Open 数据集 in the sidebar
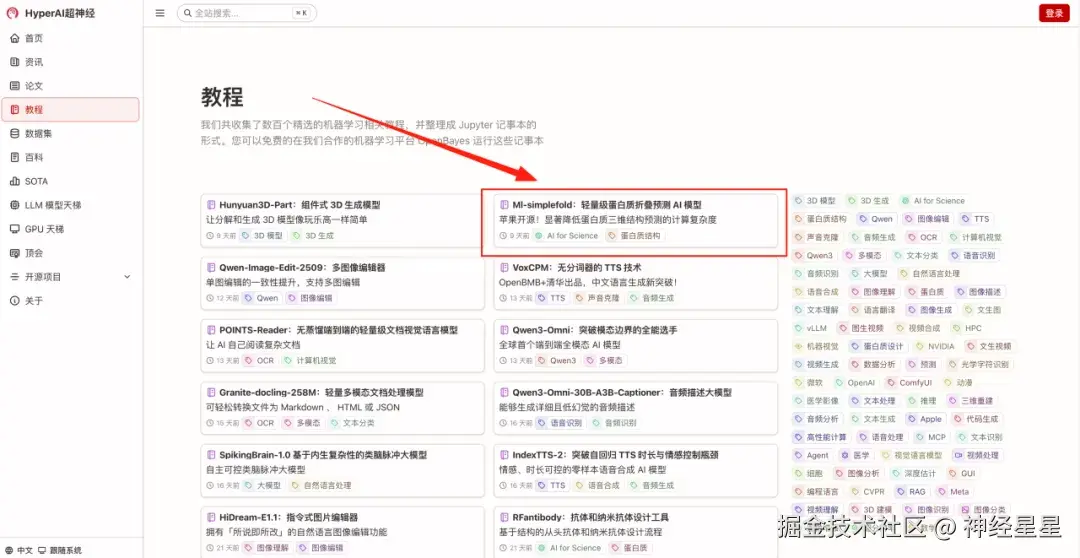The image size is (1080, 558). coord(70,134)
